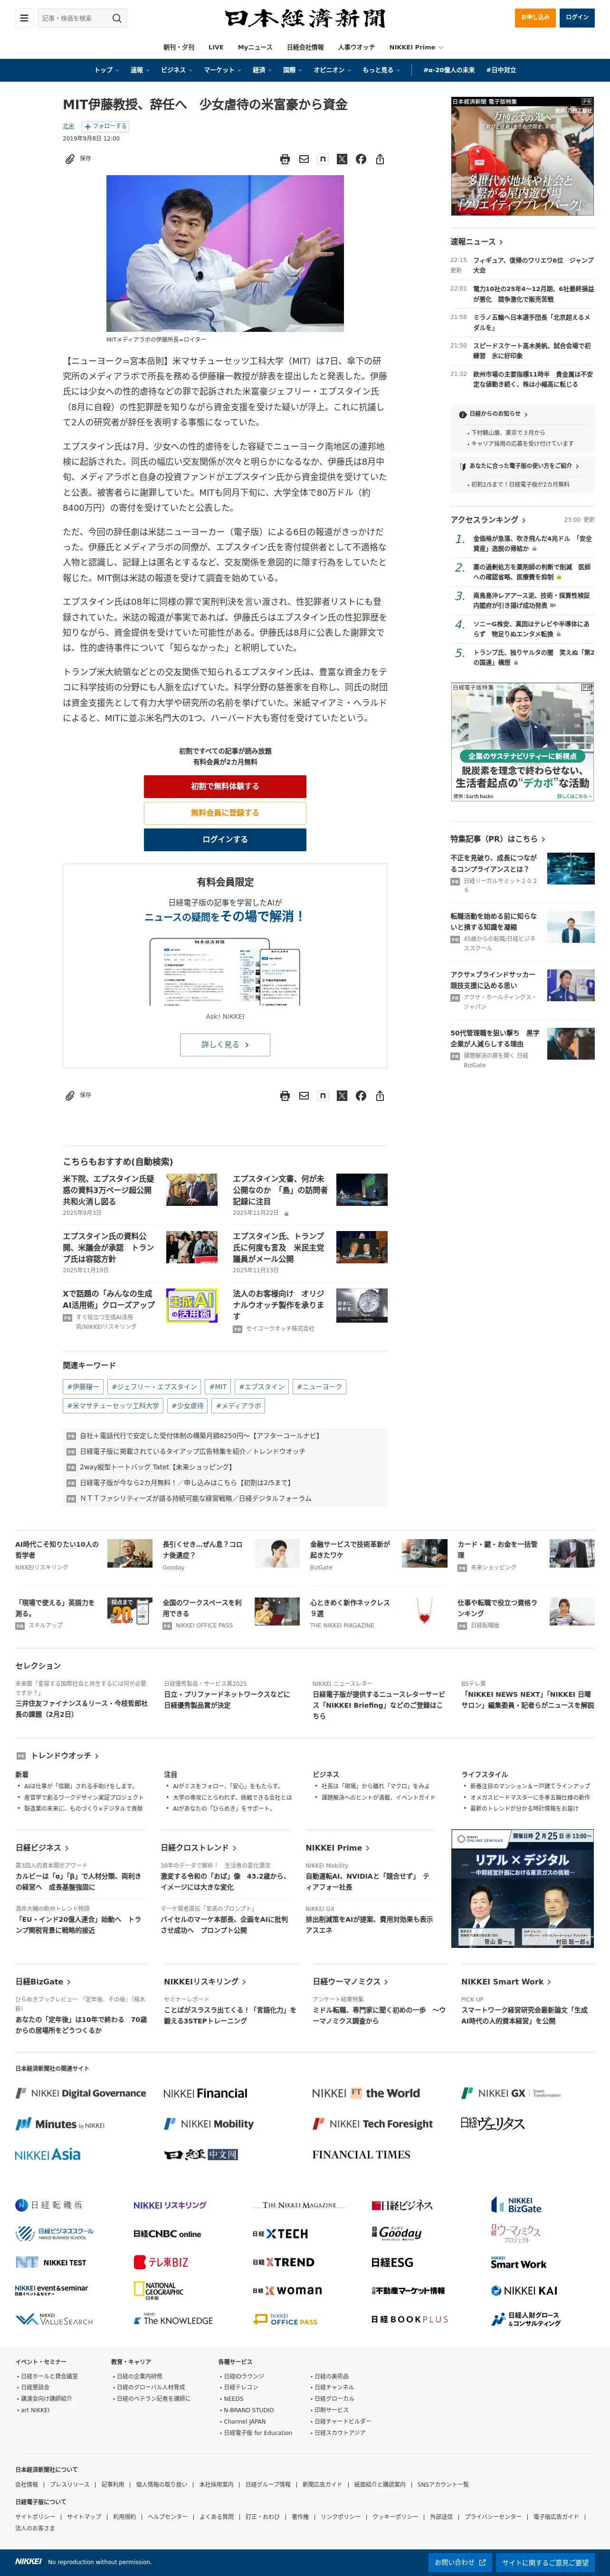Viewport: 610px width, 2576px height.
Task: Expand the 速報 navigation dropdown
Action: click(x=139, y=70)
